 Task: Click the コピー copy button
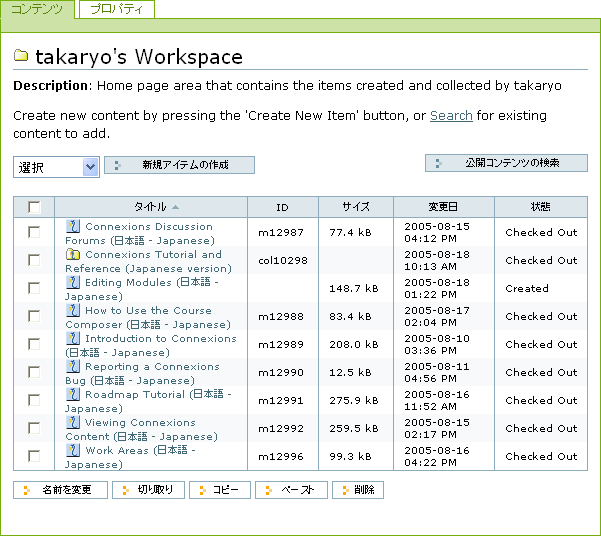click(x=220, y=490)
